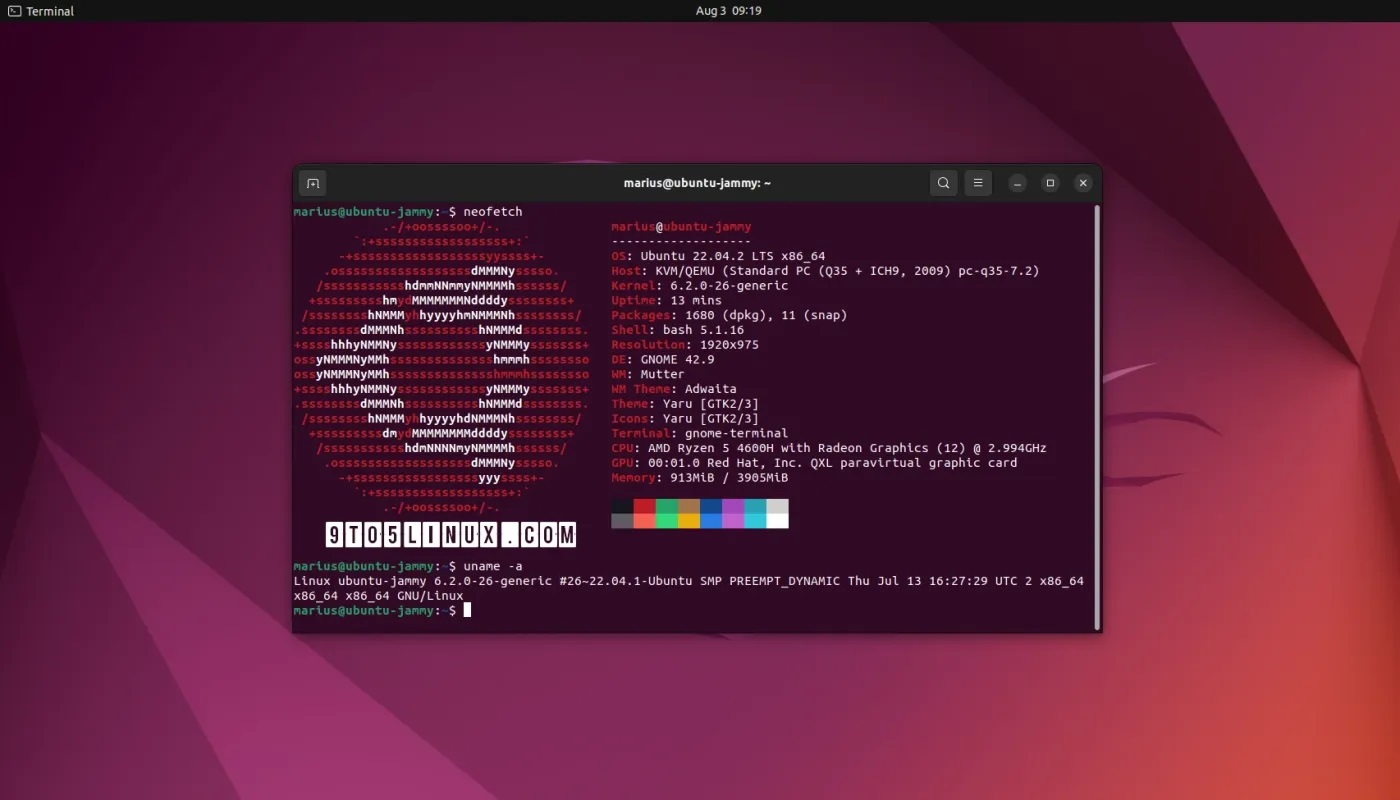Click the green color swatch in the palette
The image size is (1400, 800).
tap(668, 515)
